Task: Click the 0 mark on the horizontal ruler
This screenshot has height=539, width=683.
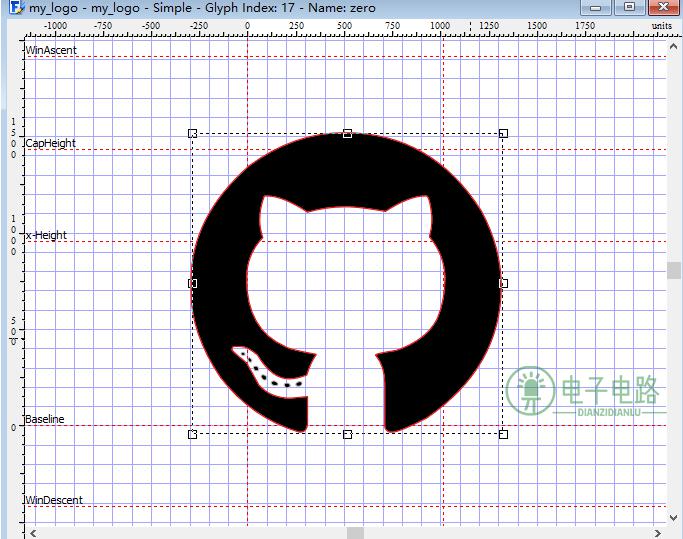Action: tap(247, 26)
